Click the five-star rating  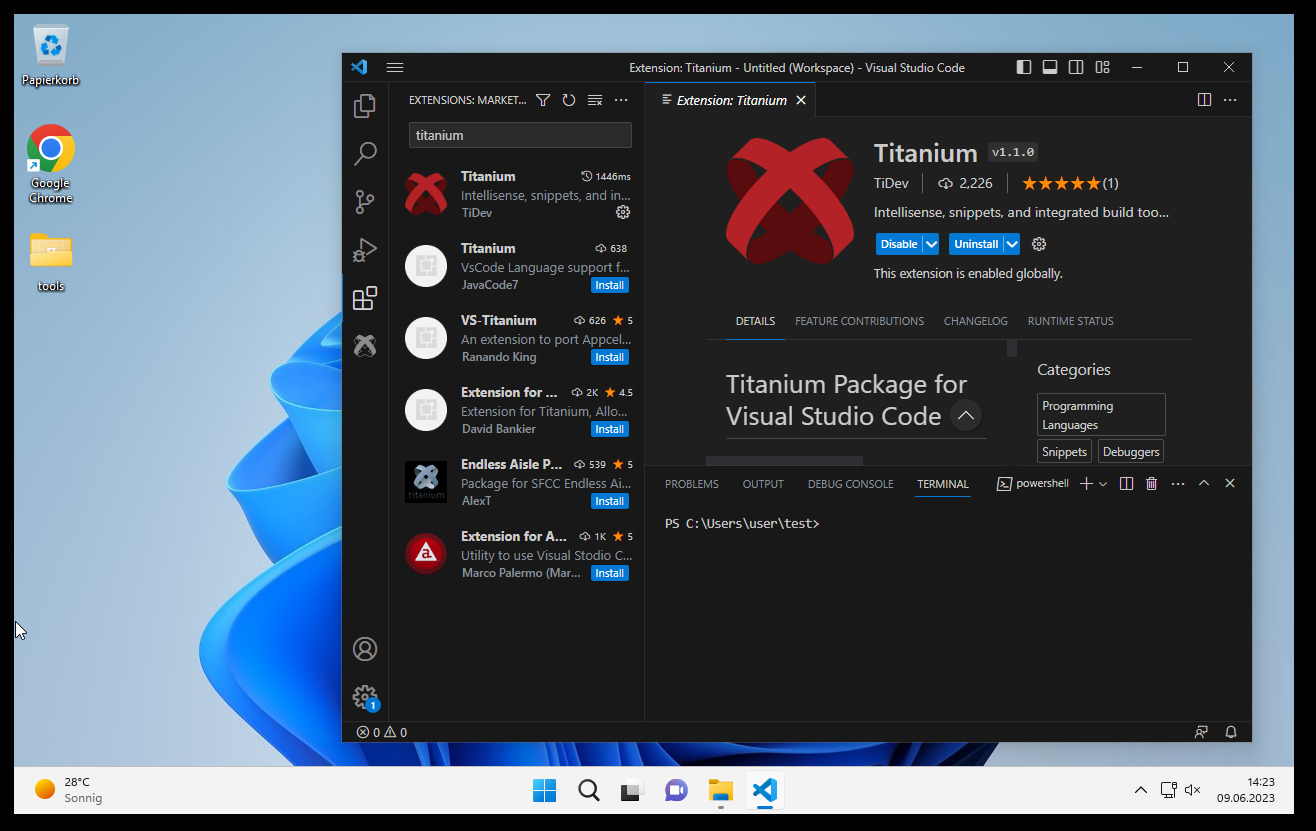[1070, 184]
